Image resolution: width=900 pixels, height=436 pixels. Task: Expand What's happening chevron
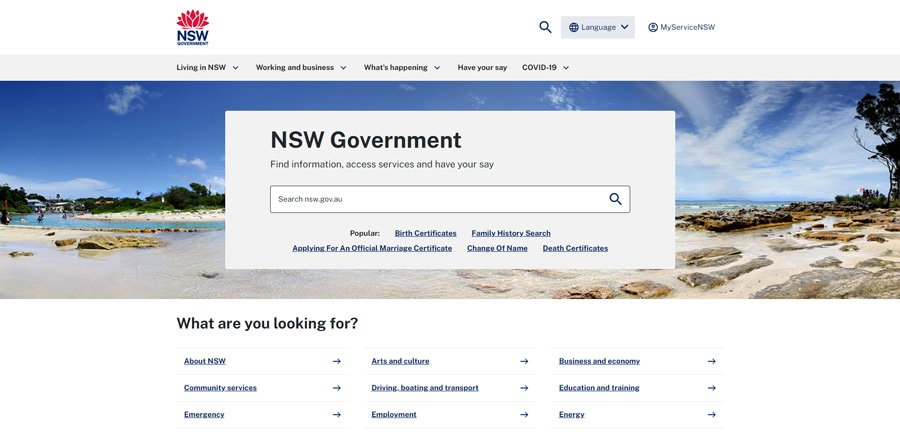coord(437,68)
